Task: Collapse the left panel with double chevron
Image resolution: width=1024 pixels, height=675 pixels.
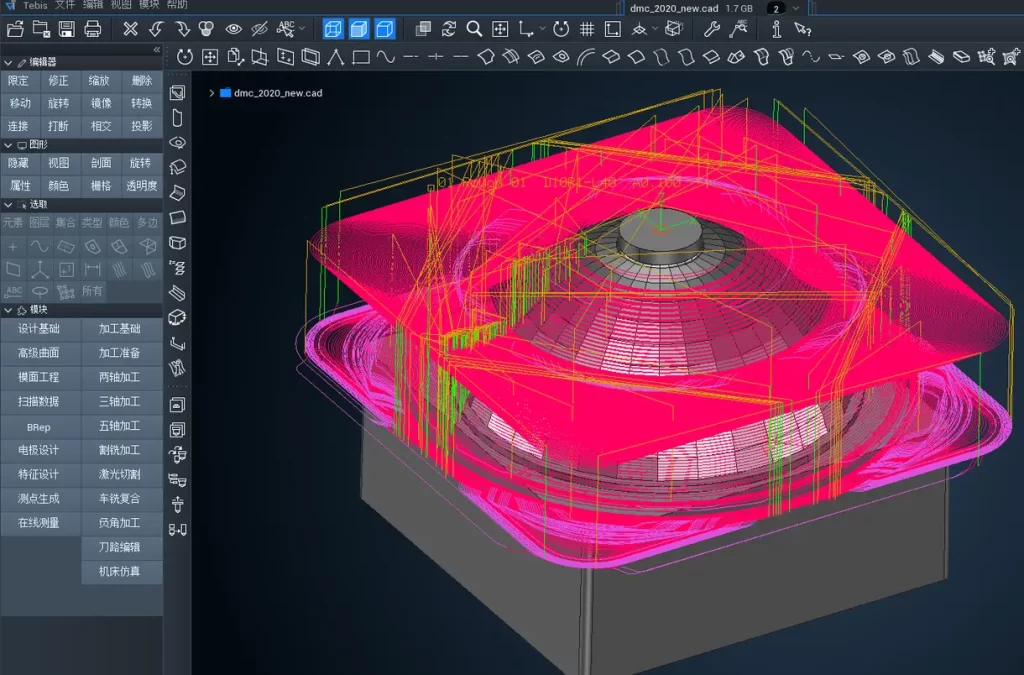Action: point(157,50)
